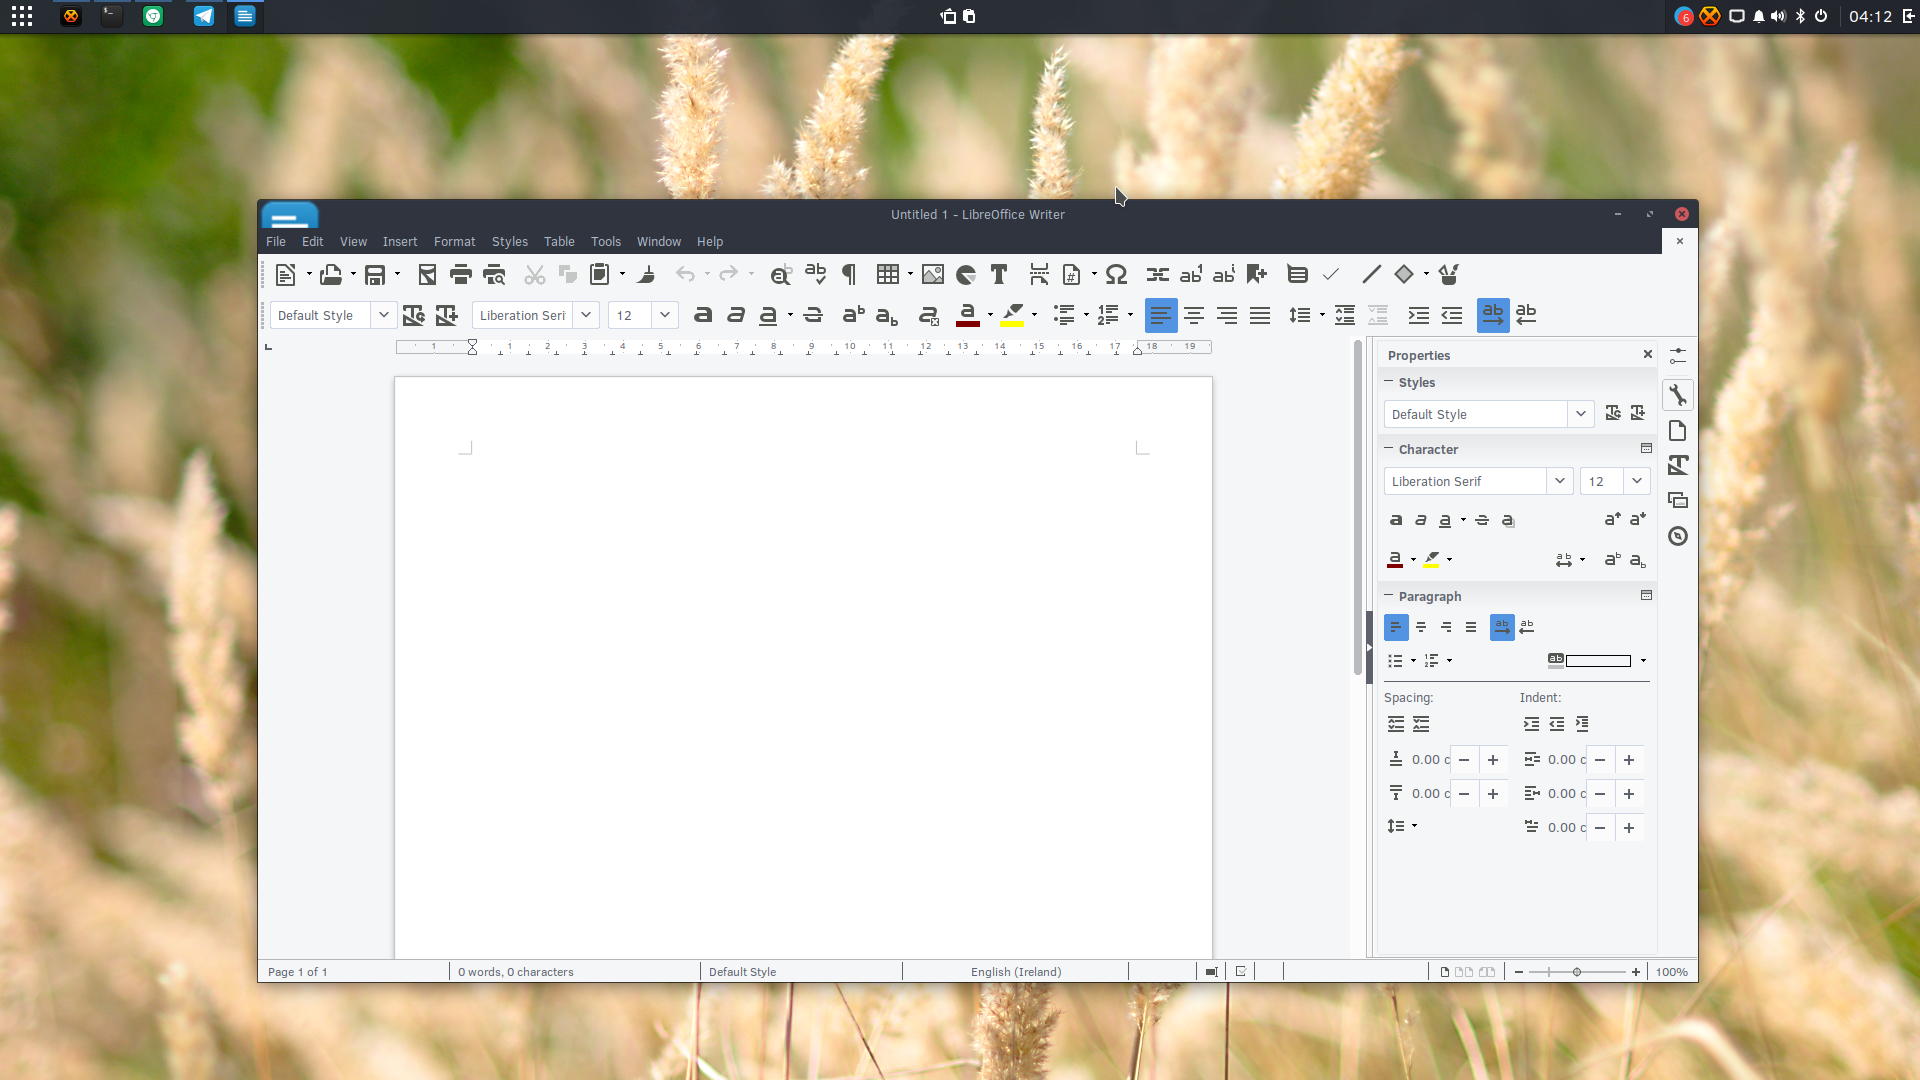Open the Liberation Serif font dropdown in the sidebar

(x=1559, y=481)
